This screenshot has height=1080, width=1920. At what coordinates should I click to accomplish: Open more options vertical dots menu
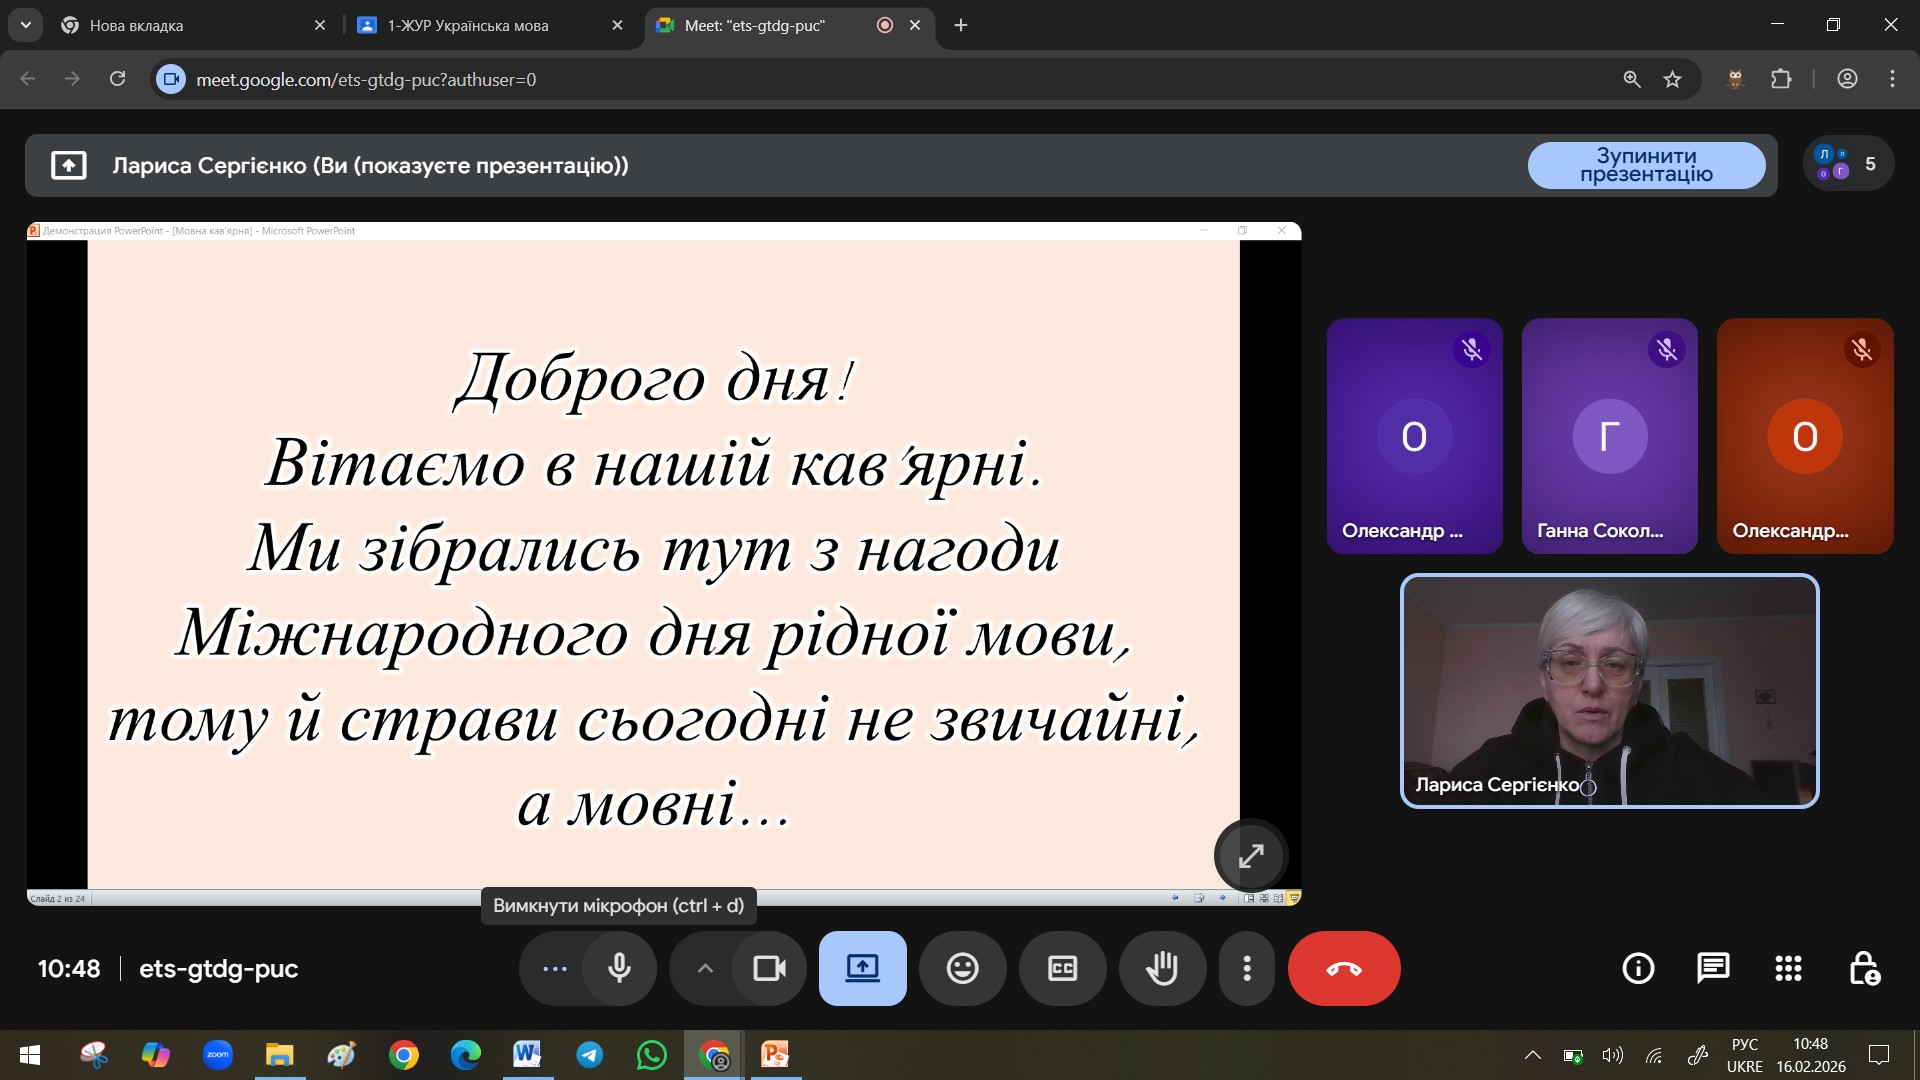click(1246, 968)
